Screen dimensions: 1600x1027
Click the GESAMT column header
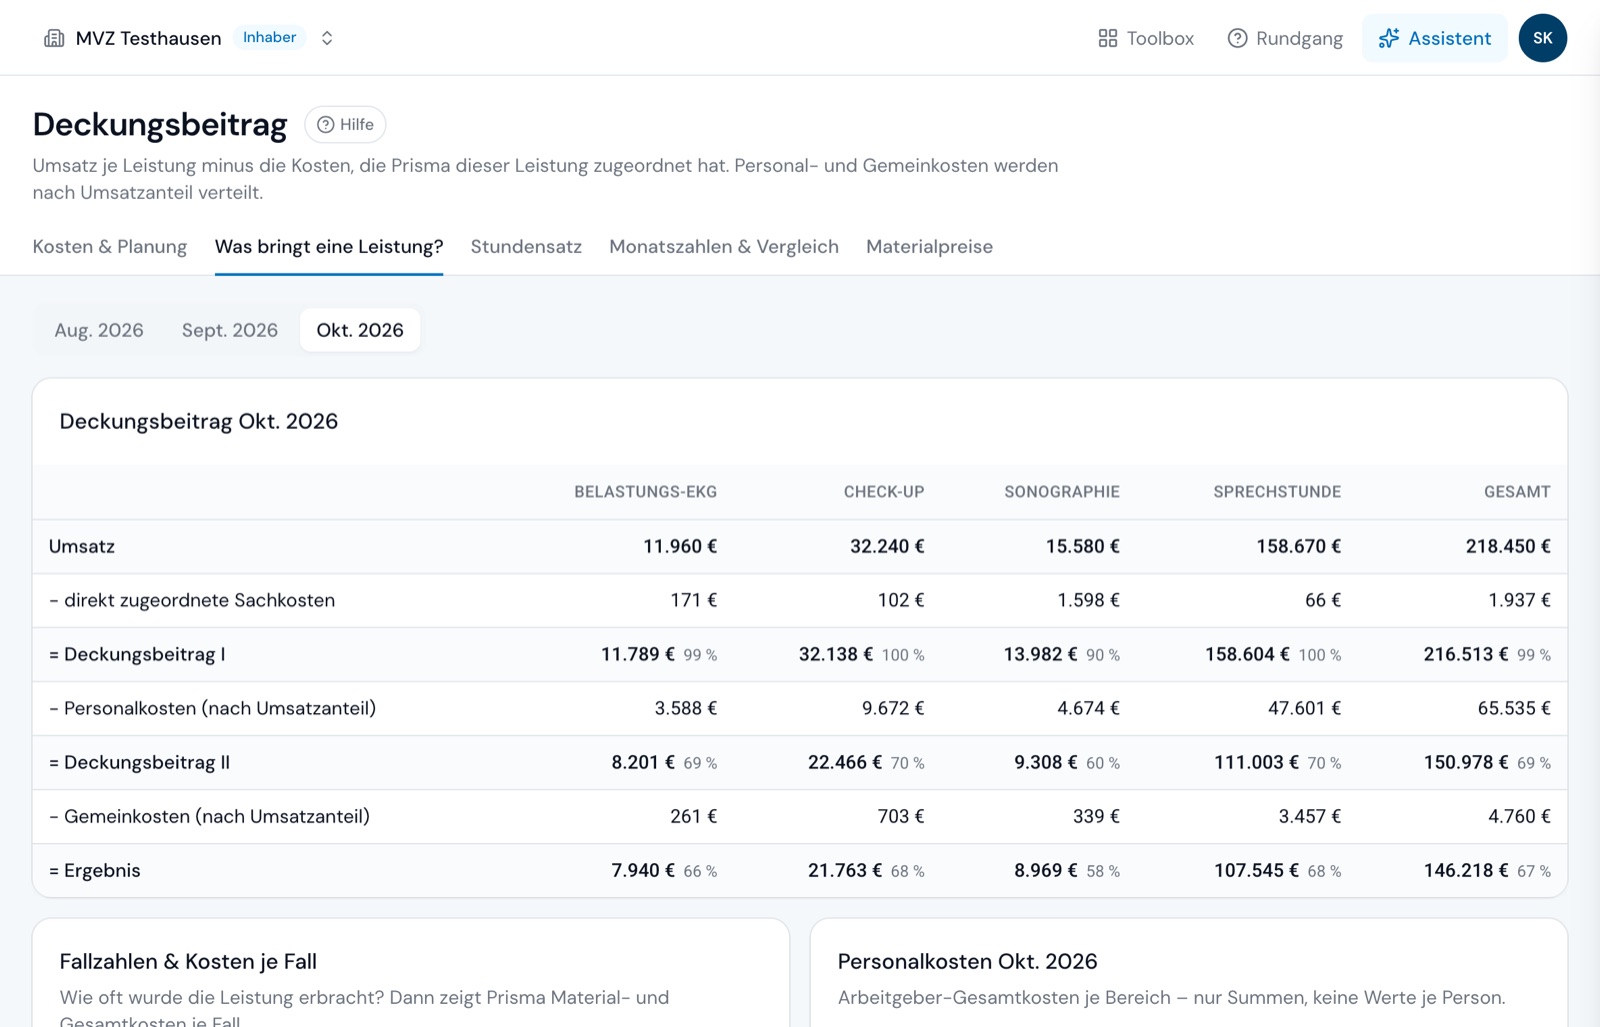coord(1517,492)
